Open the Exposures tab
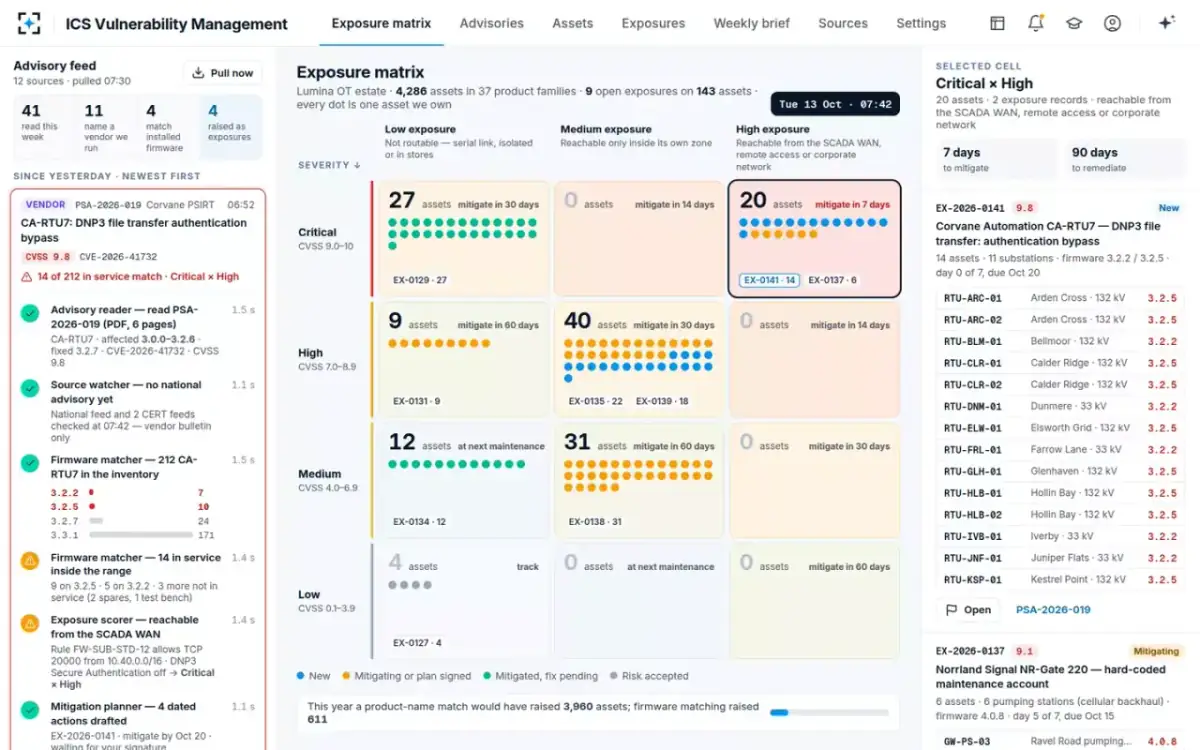The width and height of the screenshot is (1200, 750). 653,23
